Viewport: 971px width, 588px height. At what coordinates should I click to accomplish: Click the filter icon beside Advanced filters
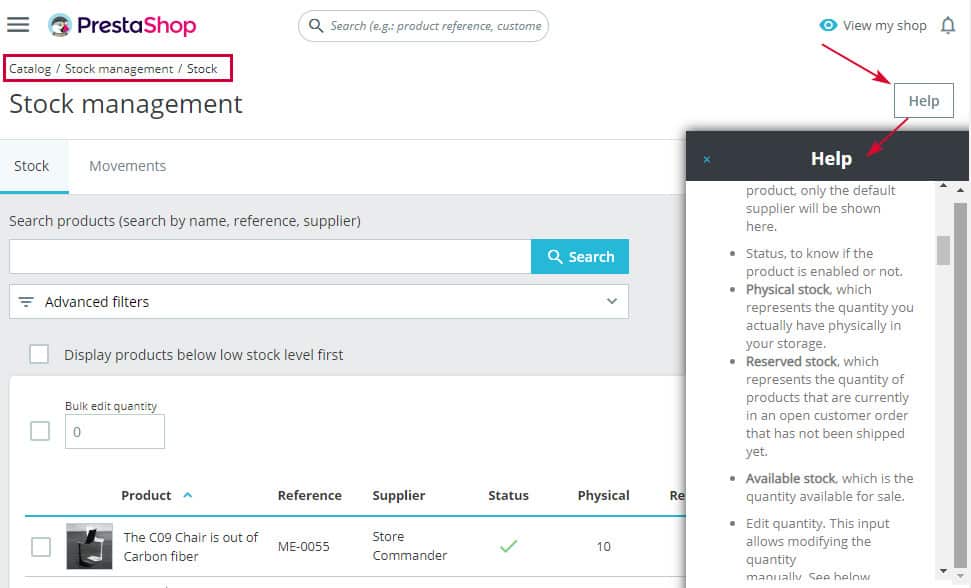point(26,302)
